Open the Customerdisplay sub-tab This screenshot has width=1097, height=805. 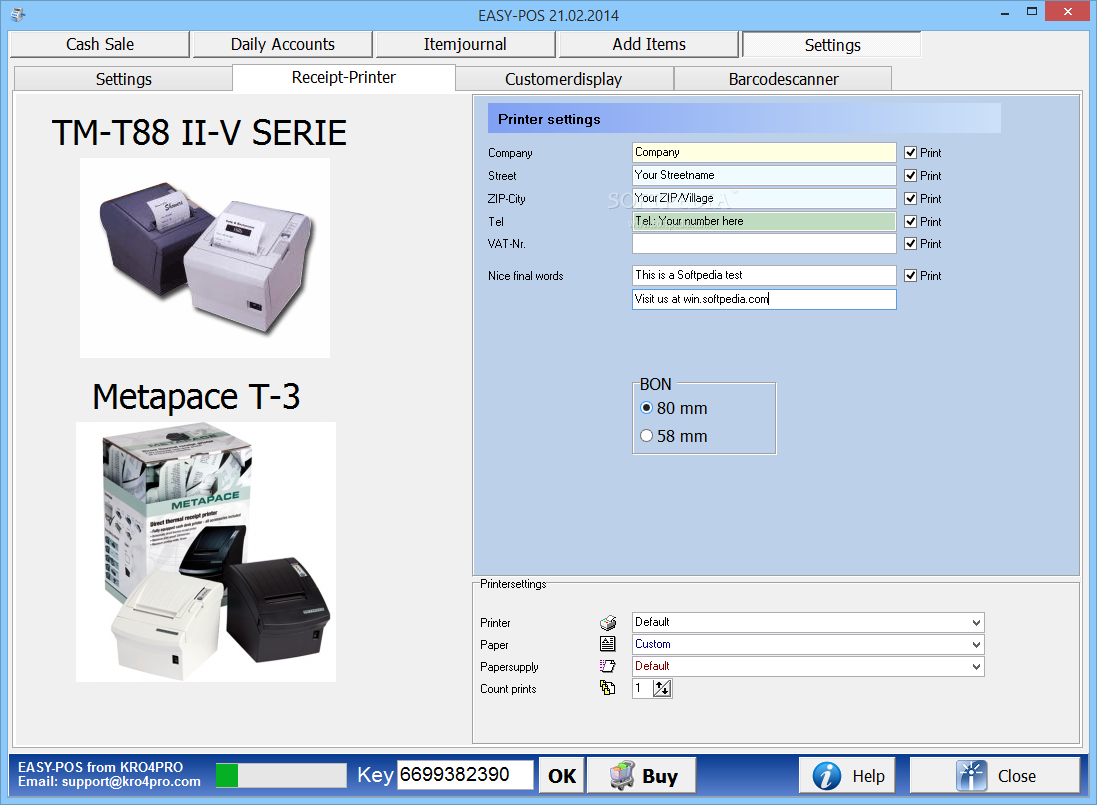(x=564, y=79)
